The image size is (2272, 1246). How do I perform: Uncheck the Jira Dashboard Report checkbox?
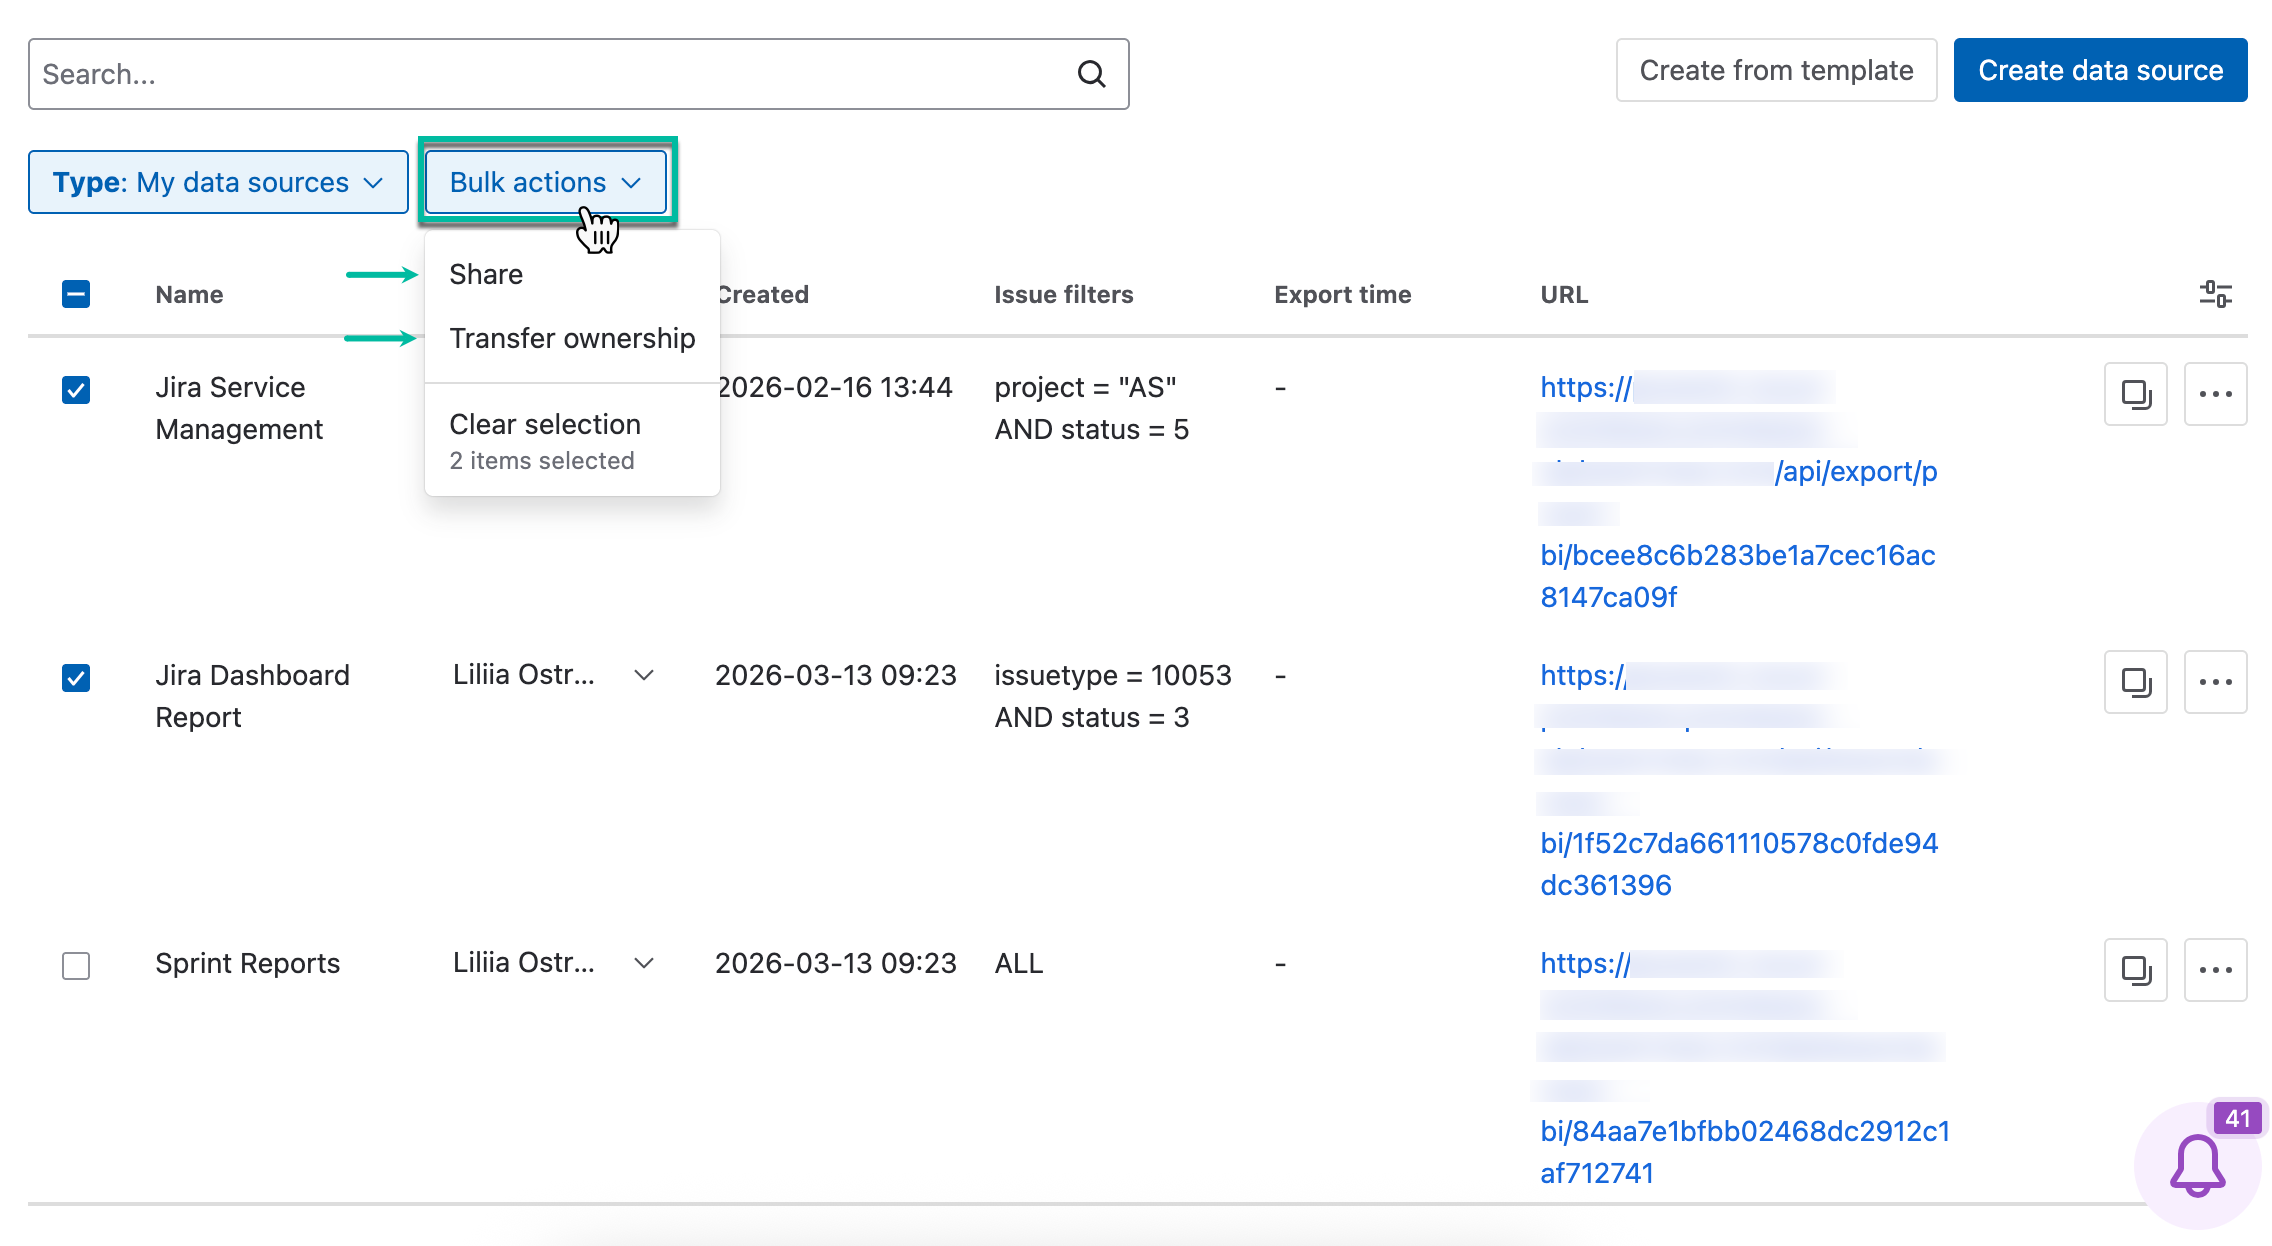point(76,678)
